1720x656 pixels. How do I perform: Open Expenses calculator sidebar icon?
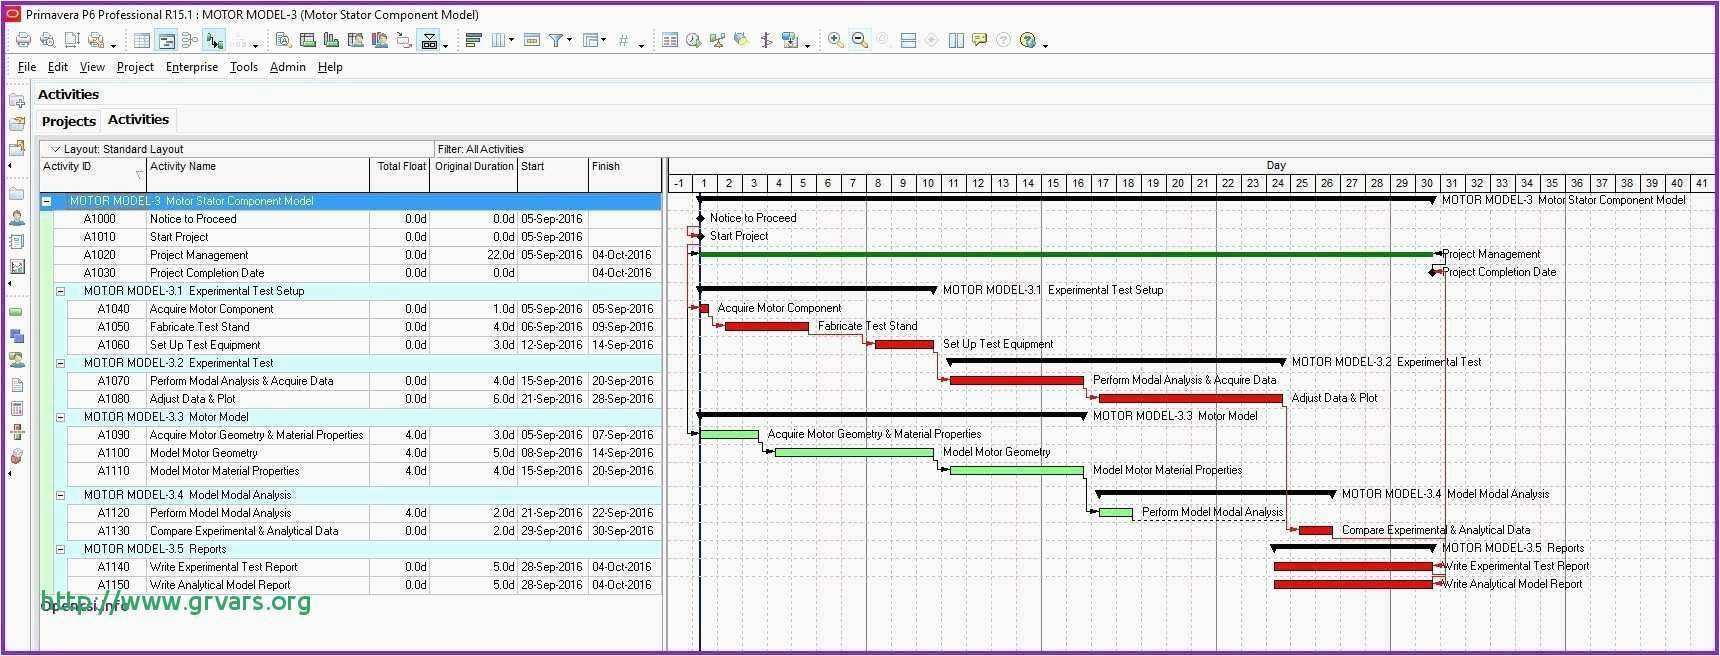pos(17,408)
